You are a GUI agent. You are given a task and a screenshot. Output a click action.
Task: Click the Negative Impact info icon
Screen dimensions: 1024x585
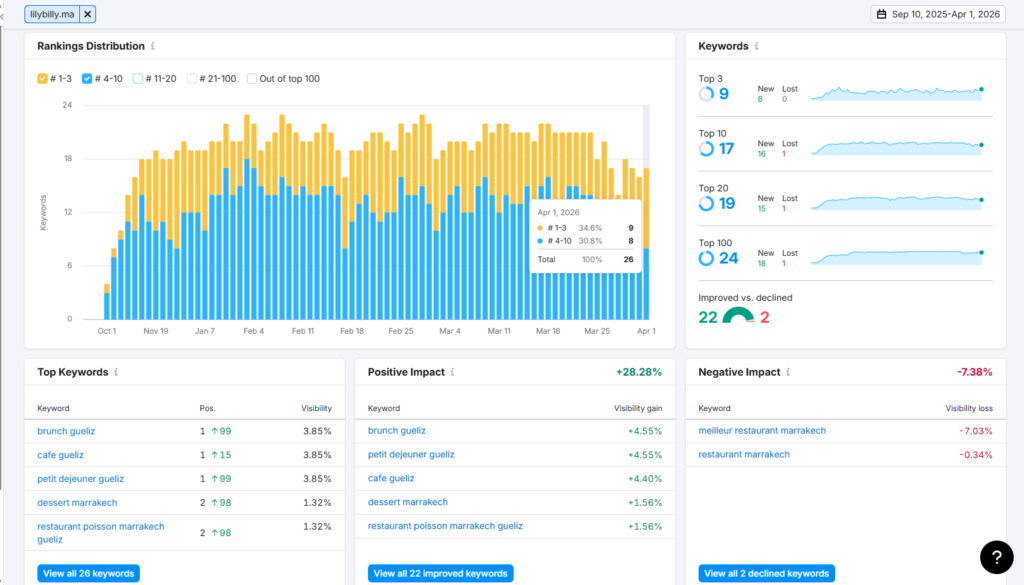788,372
